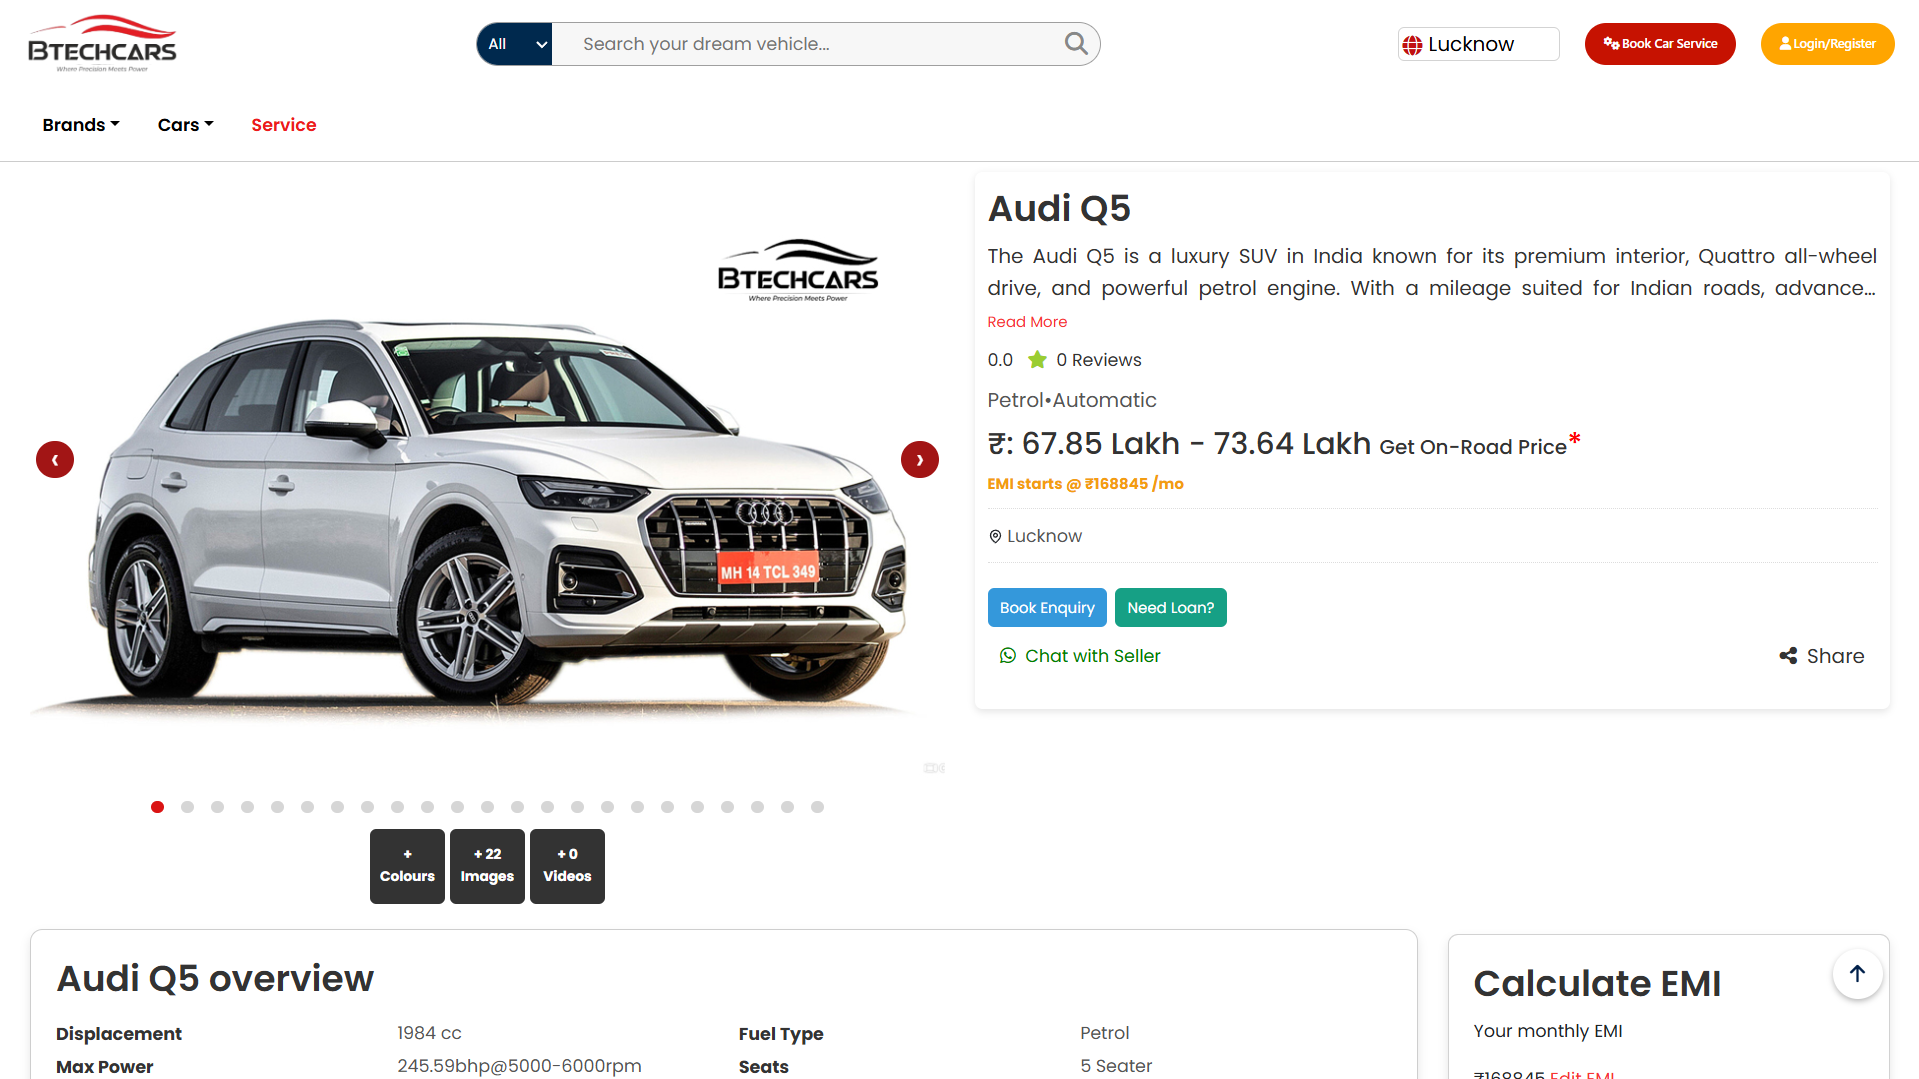Click the Petrol fuel type value
The height and width of the screenshot is (1079, 1919).
coord(1104,1033)
